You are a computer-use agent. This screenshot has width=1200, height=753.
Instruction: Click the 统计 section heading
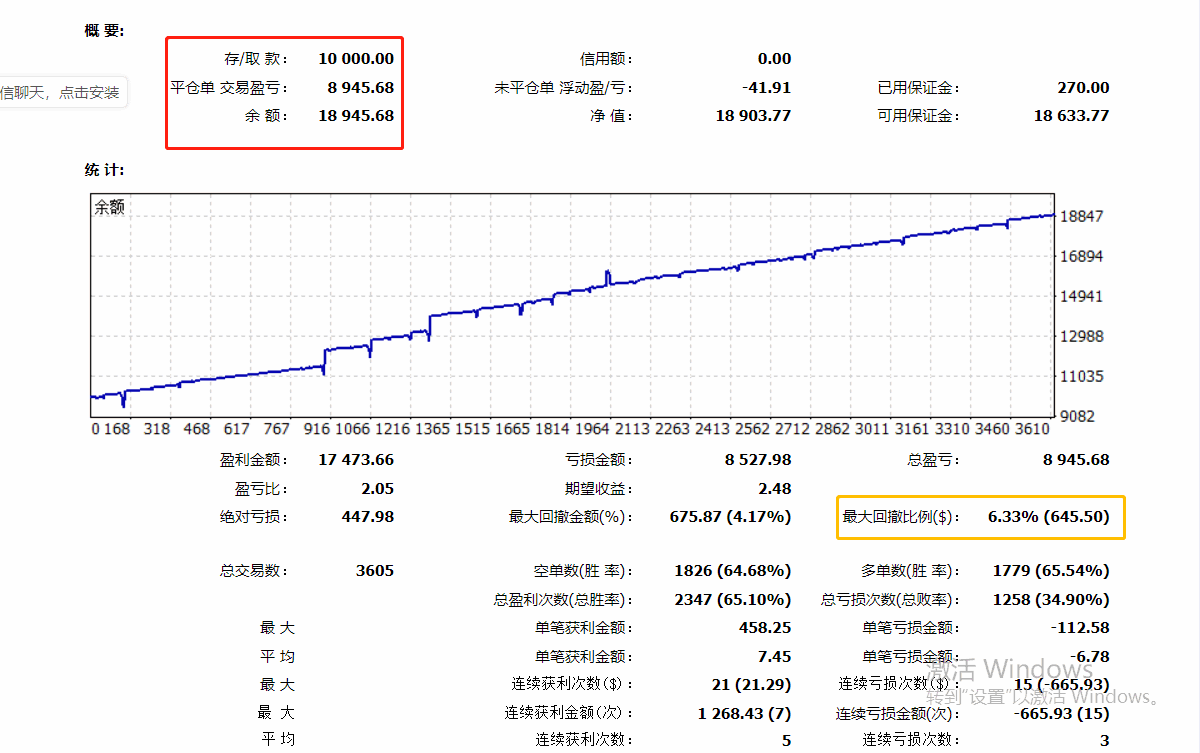coord(104,171)
